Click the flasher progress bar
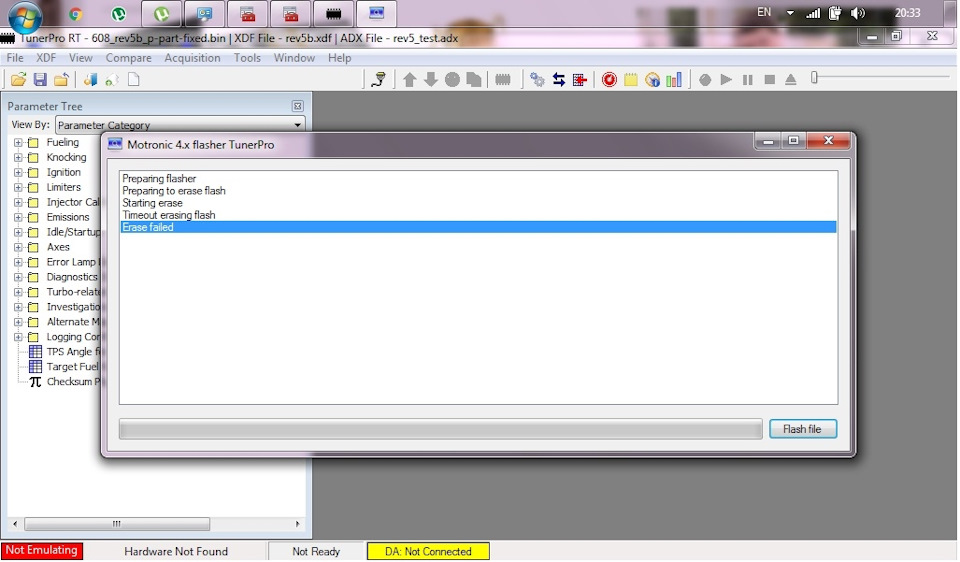This screenshot has width=960, height=562. point(441,429)
